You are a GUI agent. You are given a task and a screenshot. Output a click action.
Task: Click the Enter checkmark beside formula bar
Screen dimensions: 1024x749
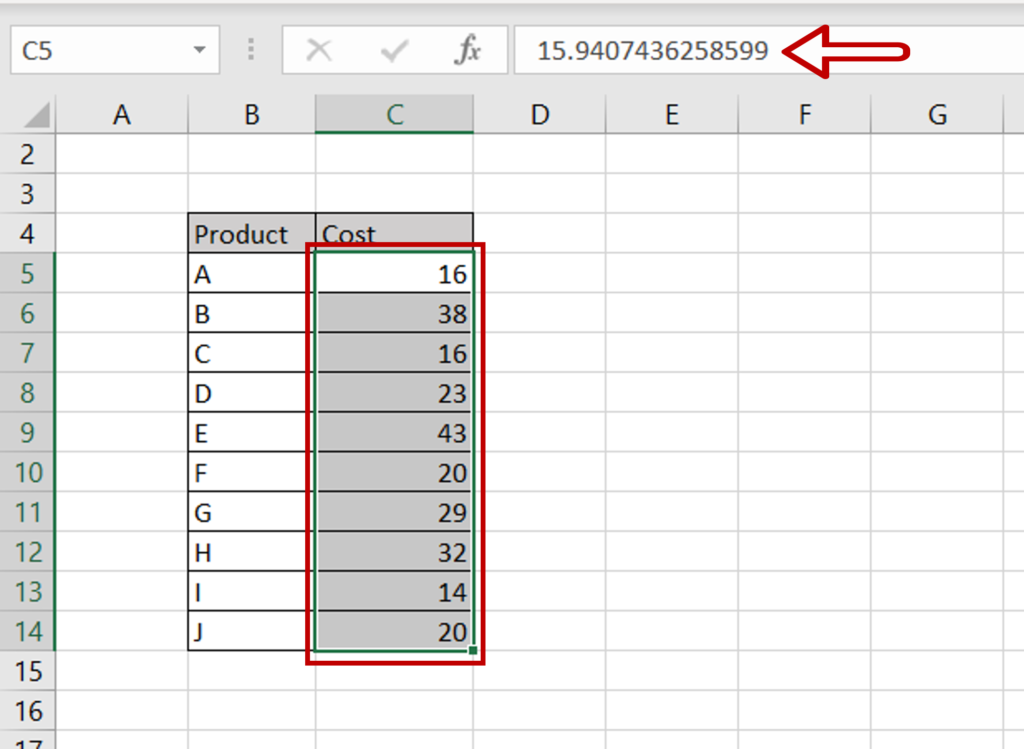tap(394, 51)
